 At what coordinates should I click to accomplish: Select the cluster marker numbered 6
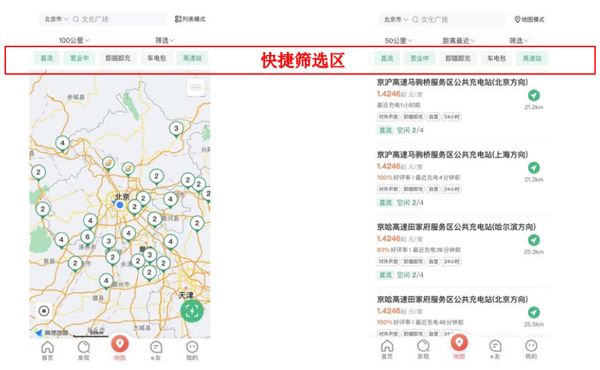(x=88, y=237)
